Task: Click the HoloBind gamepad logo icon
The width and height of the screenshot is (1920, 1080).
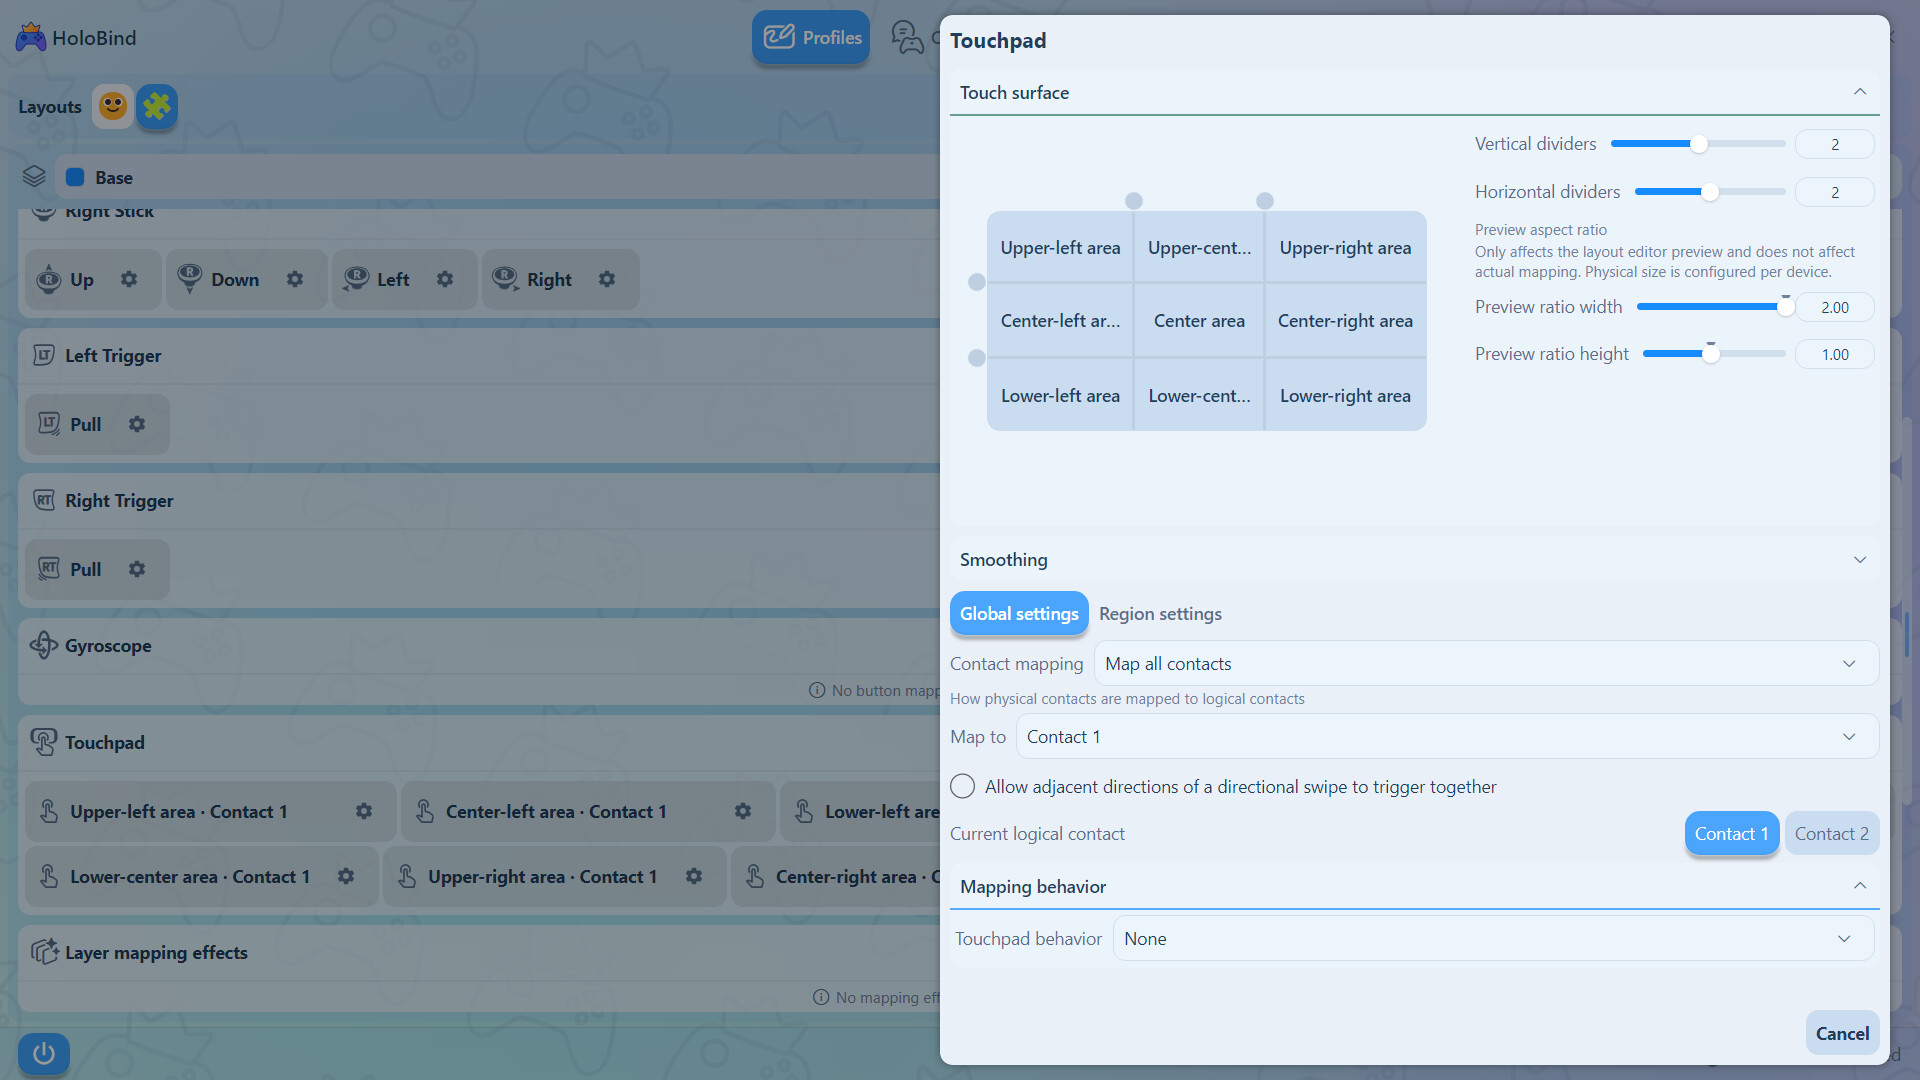Action: tap(31, 38)
